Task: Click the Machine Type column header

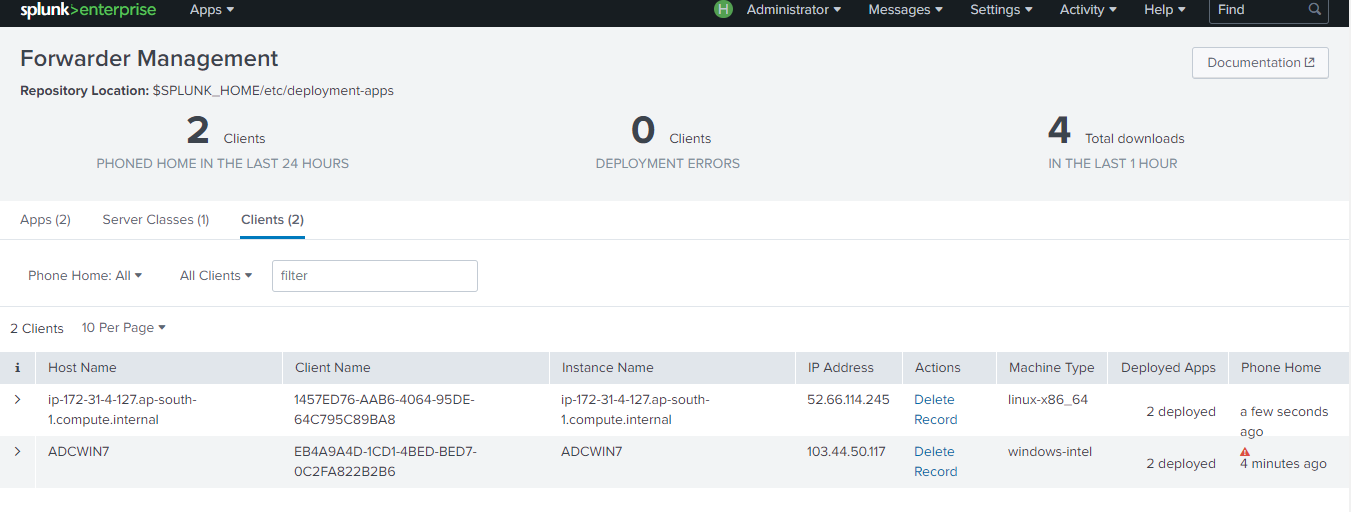Action: click(1052, 368)
